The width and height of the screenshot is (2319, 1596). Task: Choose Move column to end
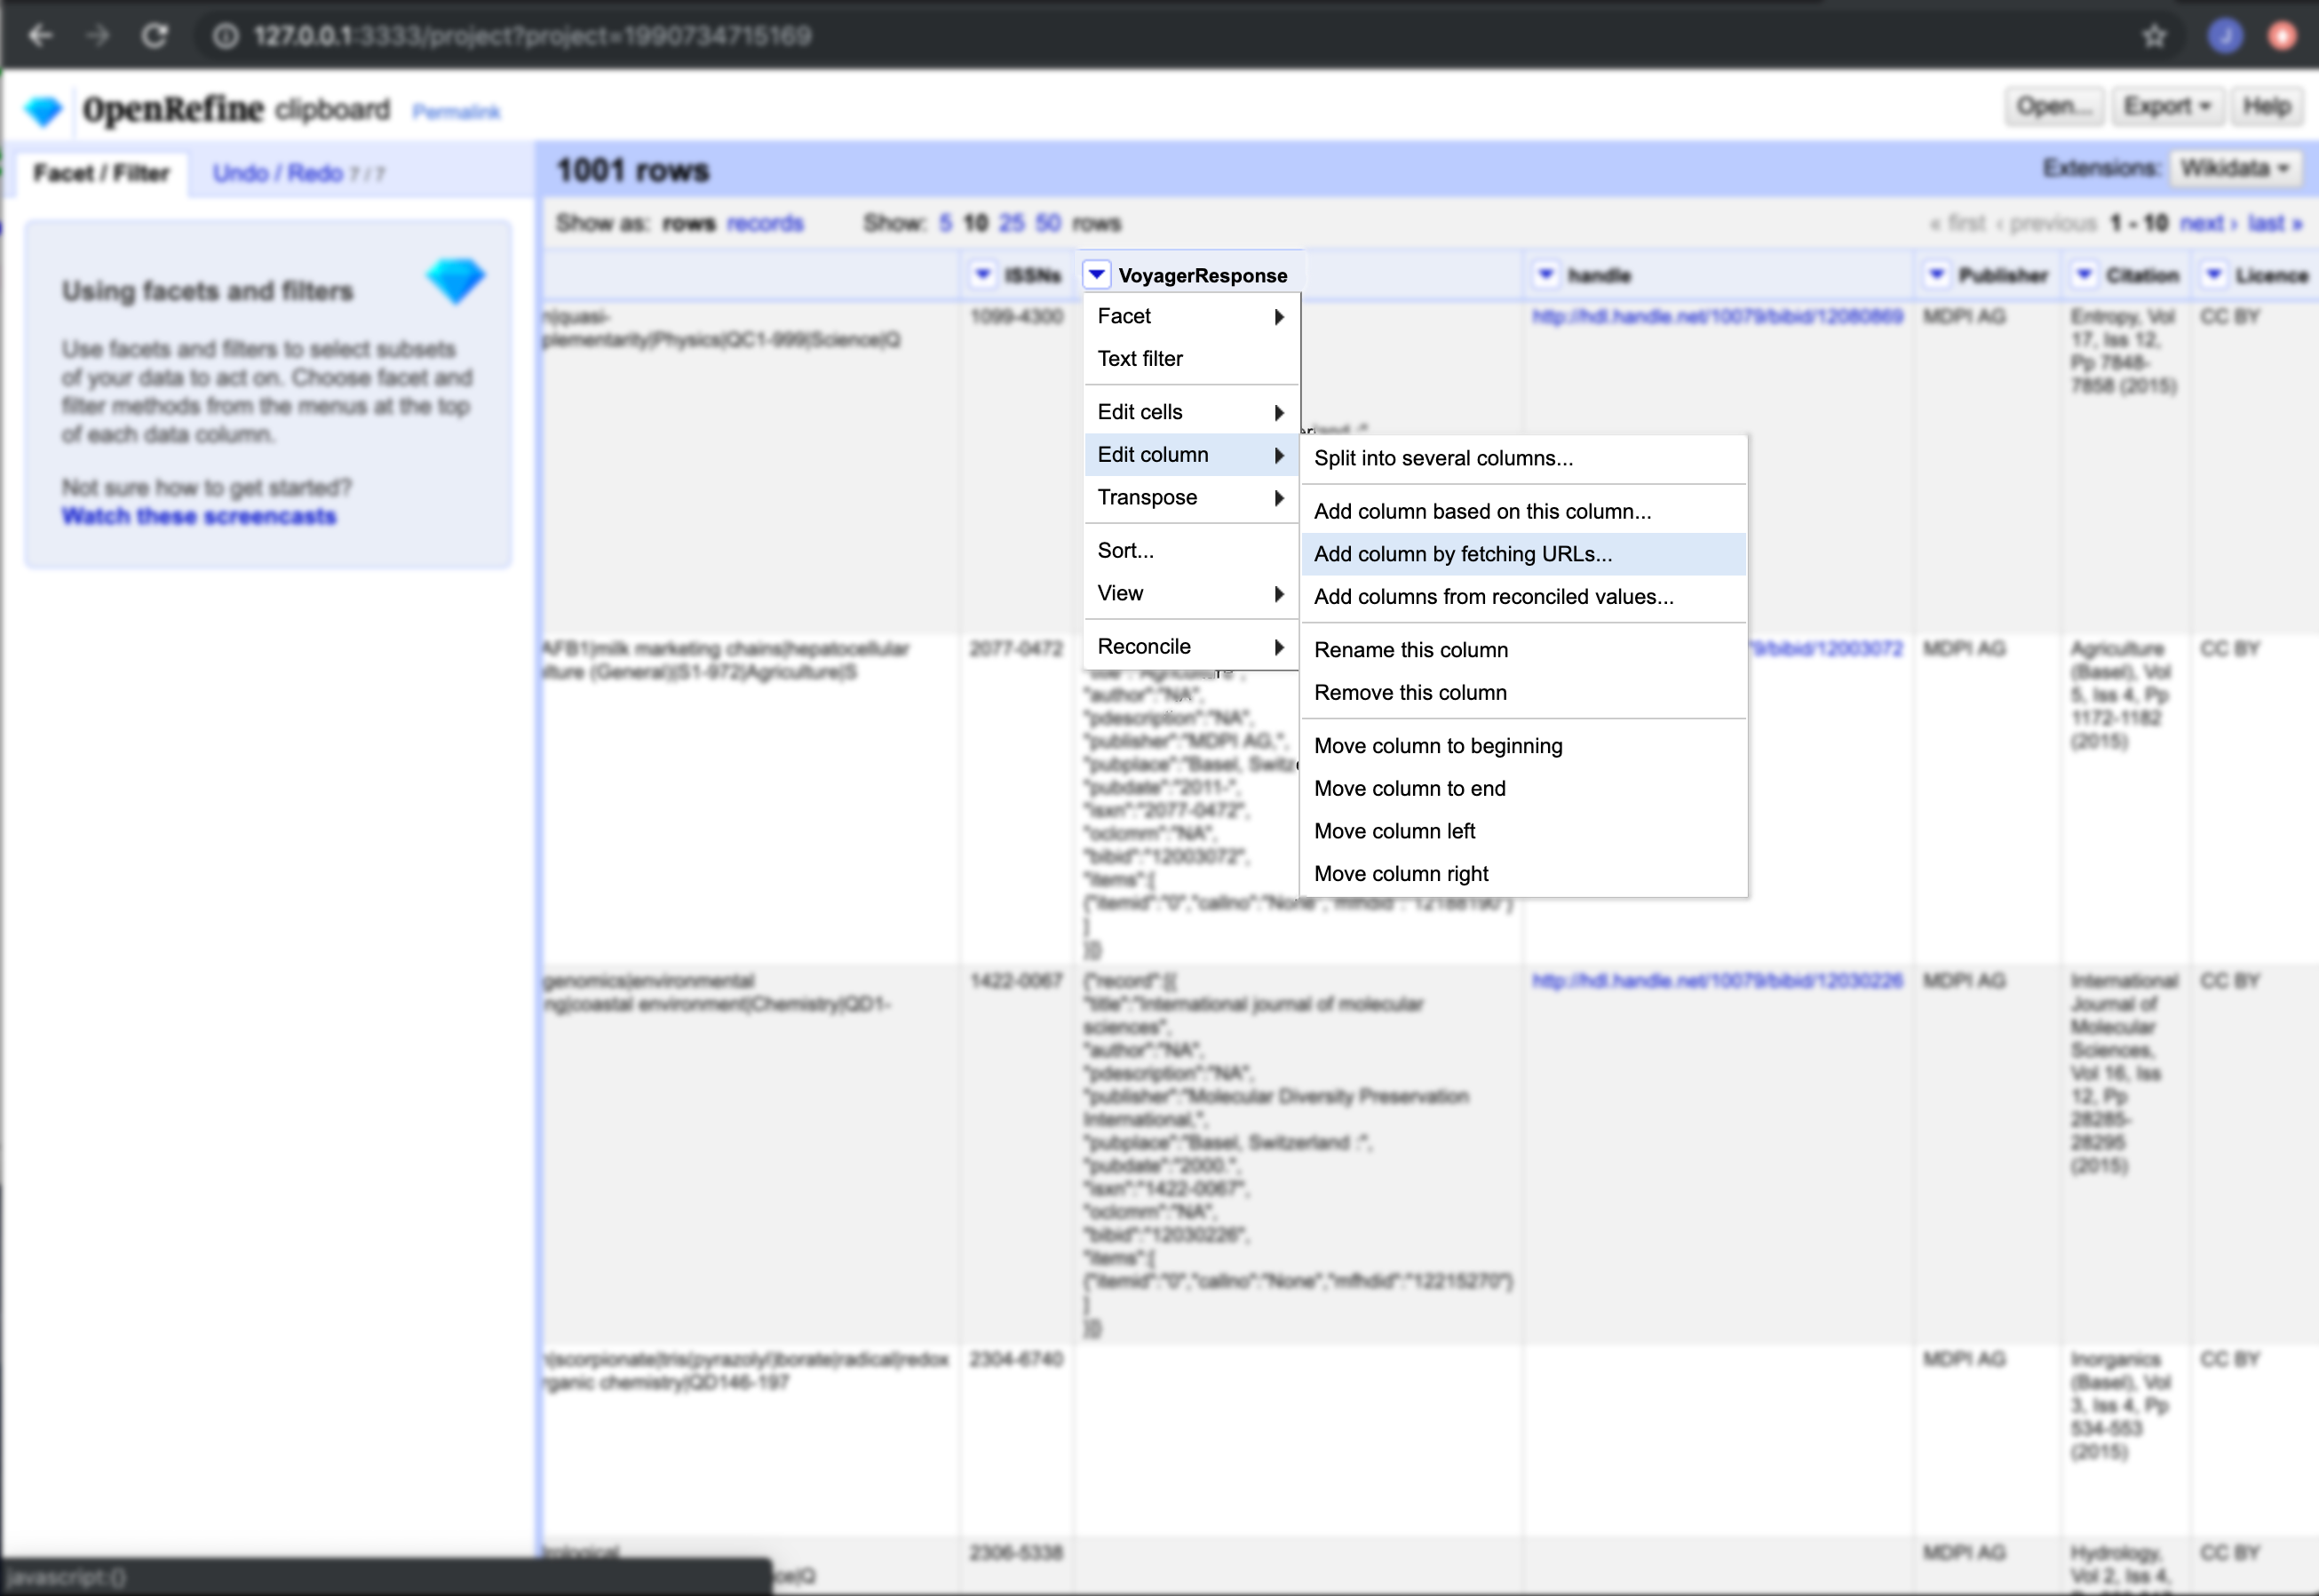pyautogui.click(x=1523, y=789)
